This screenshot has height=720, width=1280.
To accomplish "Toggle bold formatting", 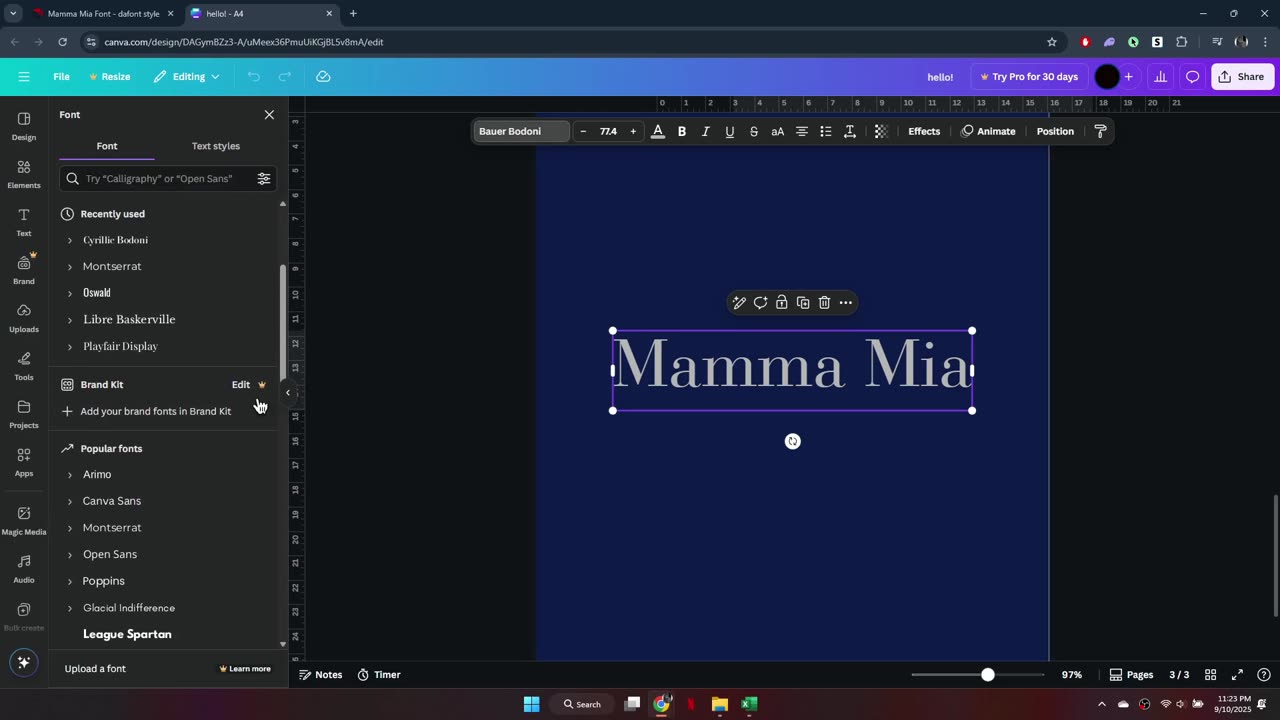I will 682,131.
